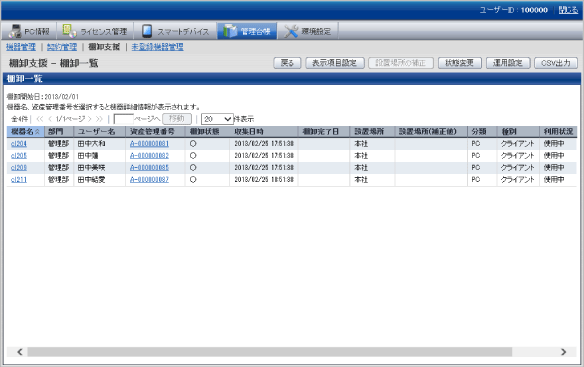The image size is (584, 367).
Task: Select 管理部 department in cl204 row
Action: click(x=58, y=144)
